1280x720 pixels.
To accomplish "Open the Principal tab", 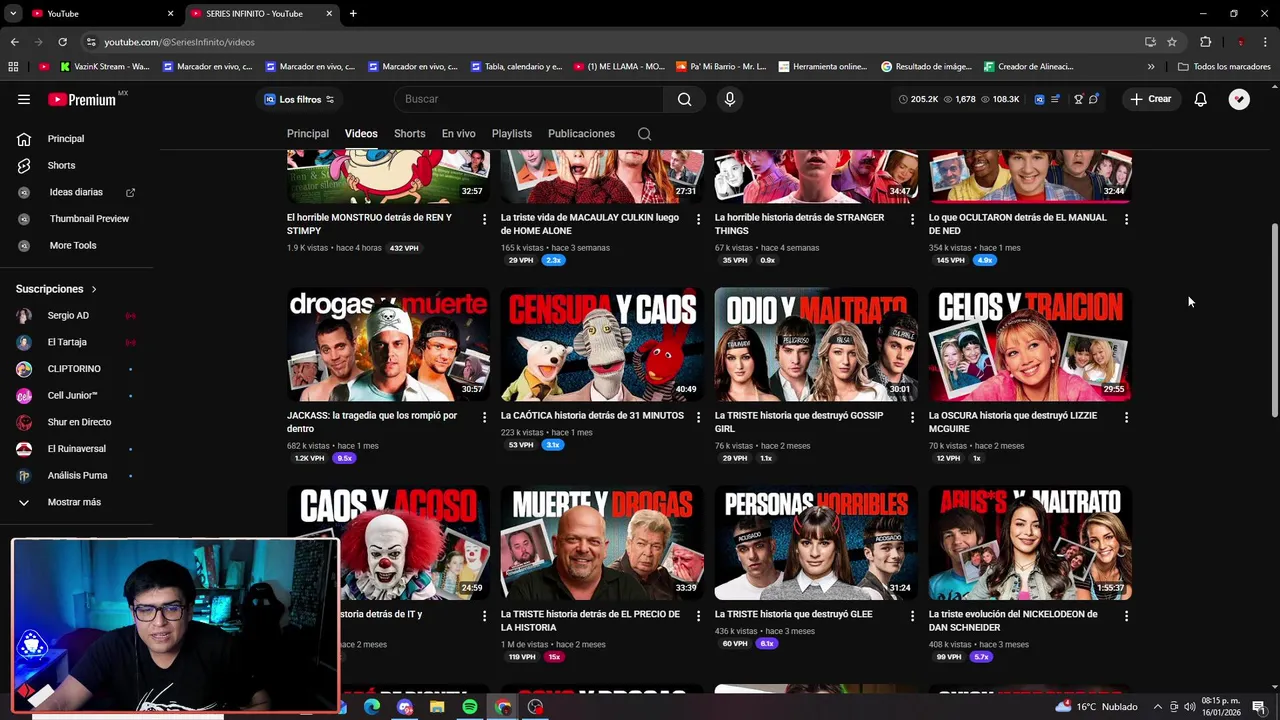I will [308, 134].
